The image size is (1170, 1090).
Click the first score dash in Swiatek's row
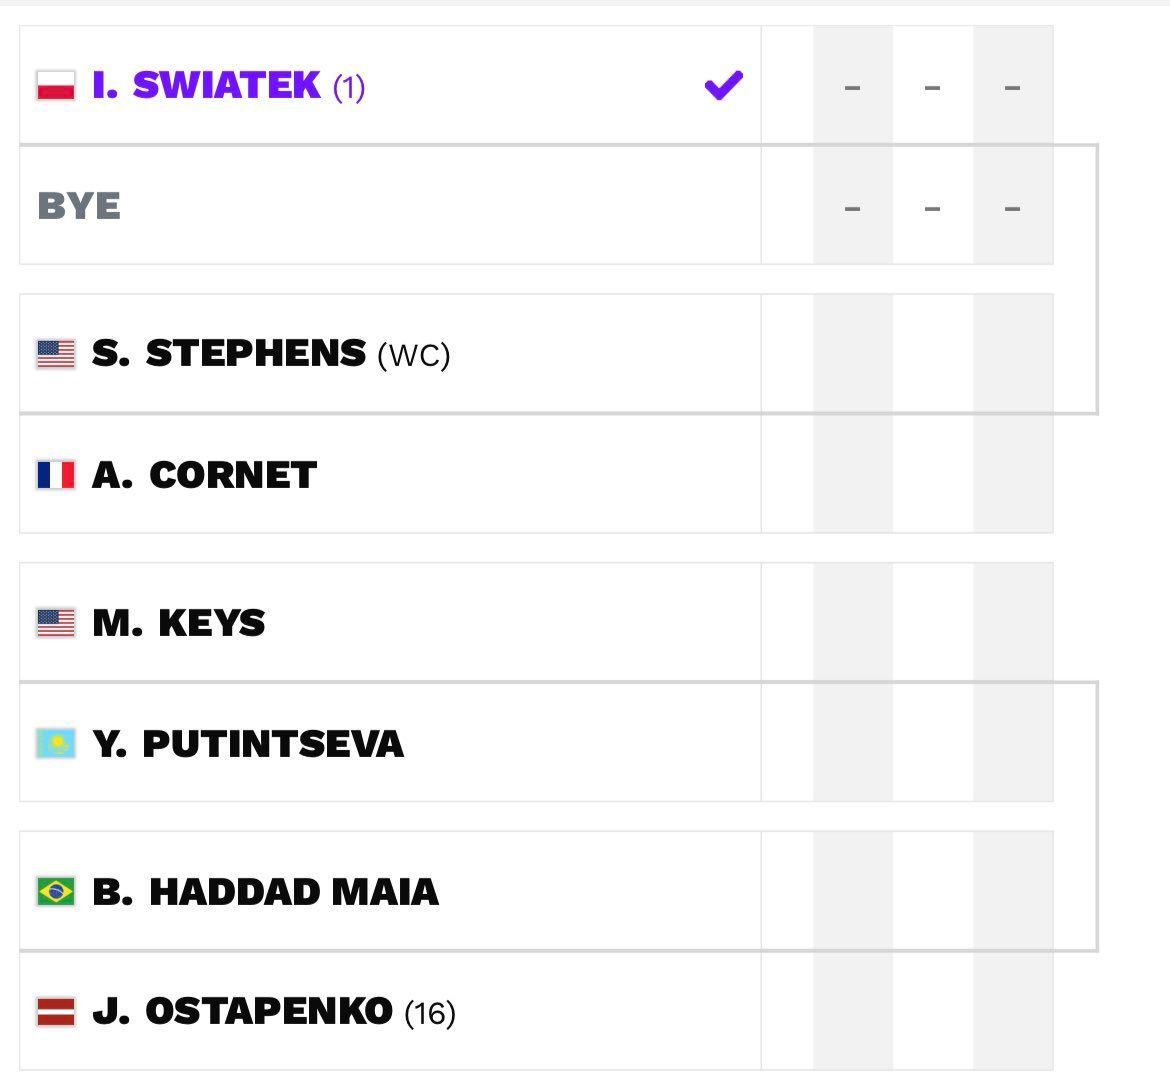tap(851, 88)
